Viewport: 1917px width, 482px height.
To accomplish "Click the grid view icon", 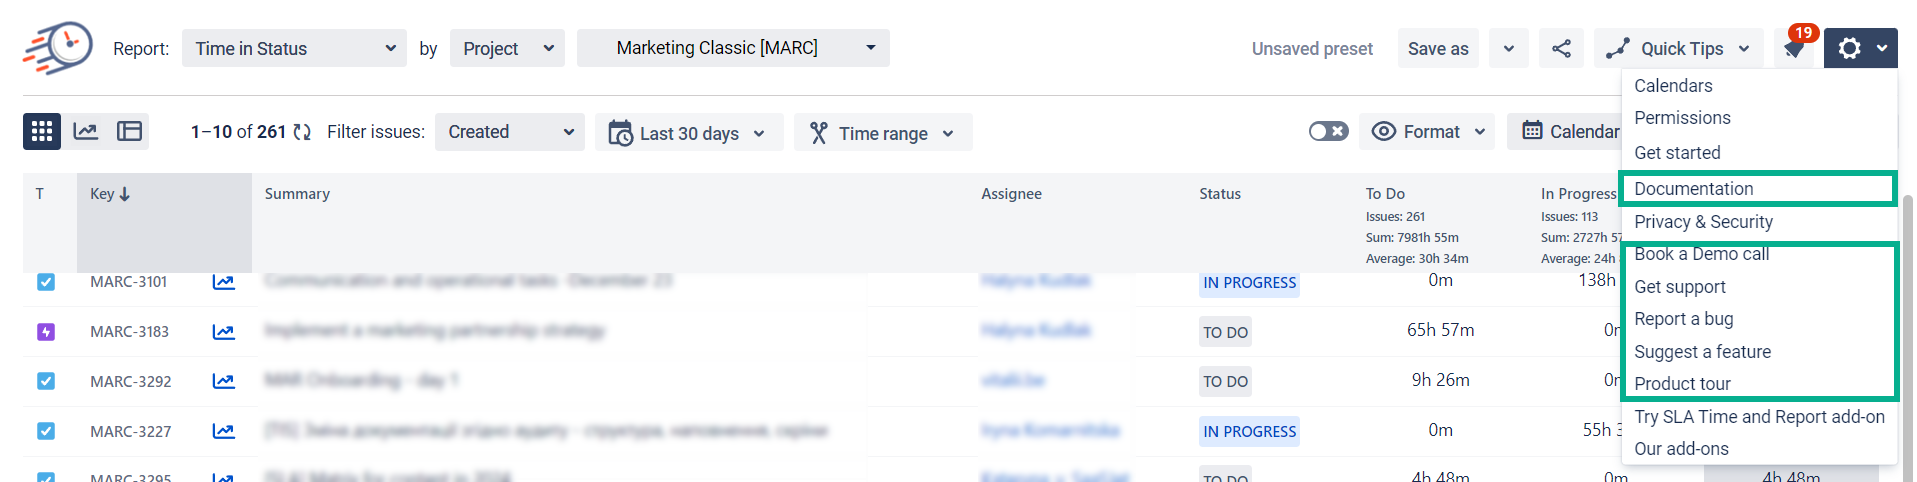I will pos(42,132).
